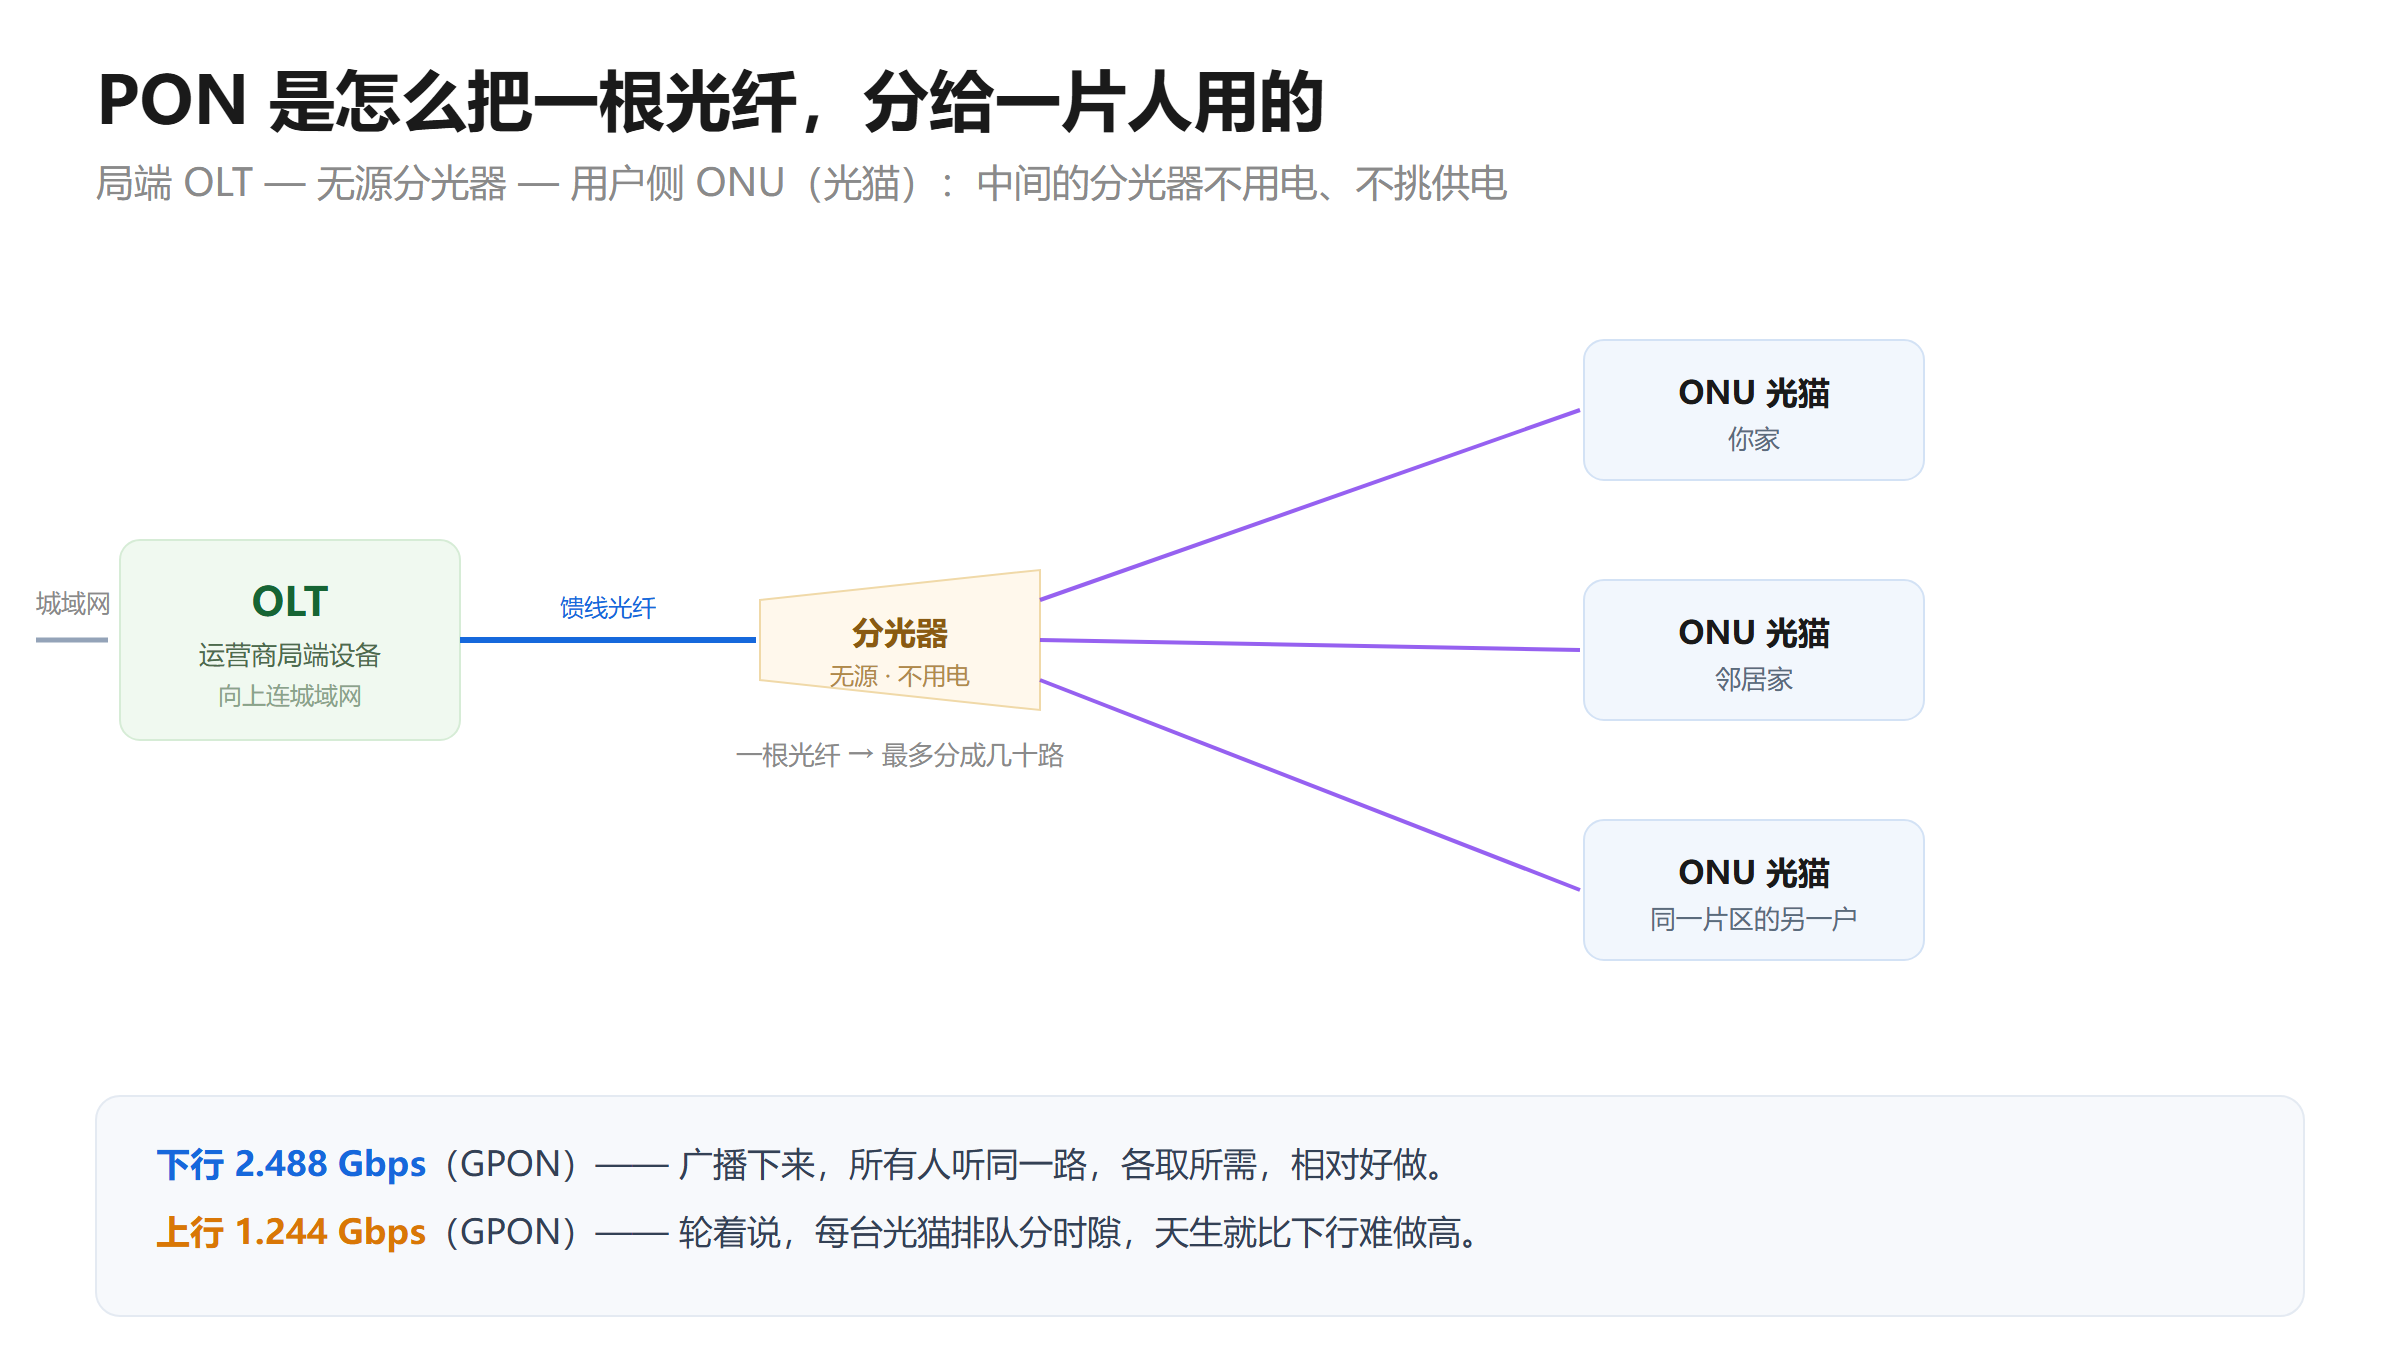Click the sentence 广播下来，所有人听同一路
The height and width of the screenshot is (1350, 2400).
883,1164
